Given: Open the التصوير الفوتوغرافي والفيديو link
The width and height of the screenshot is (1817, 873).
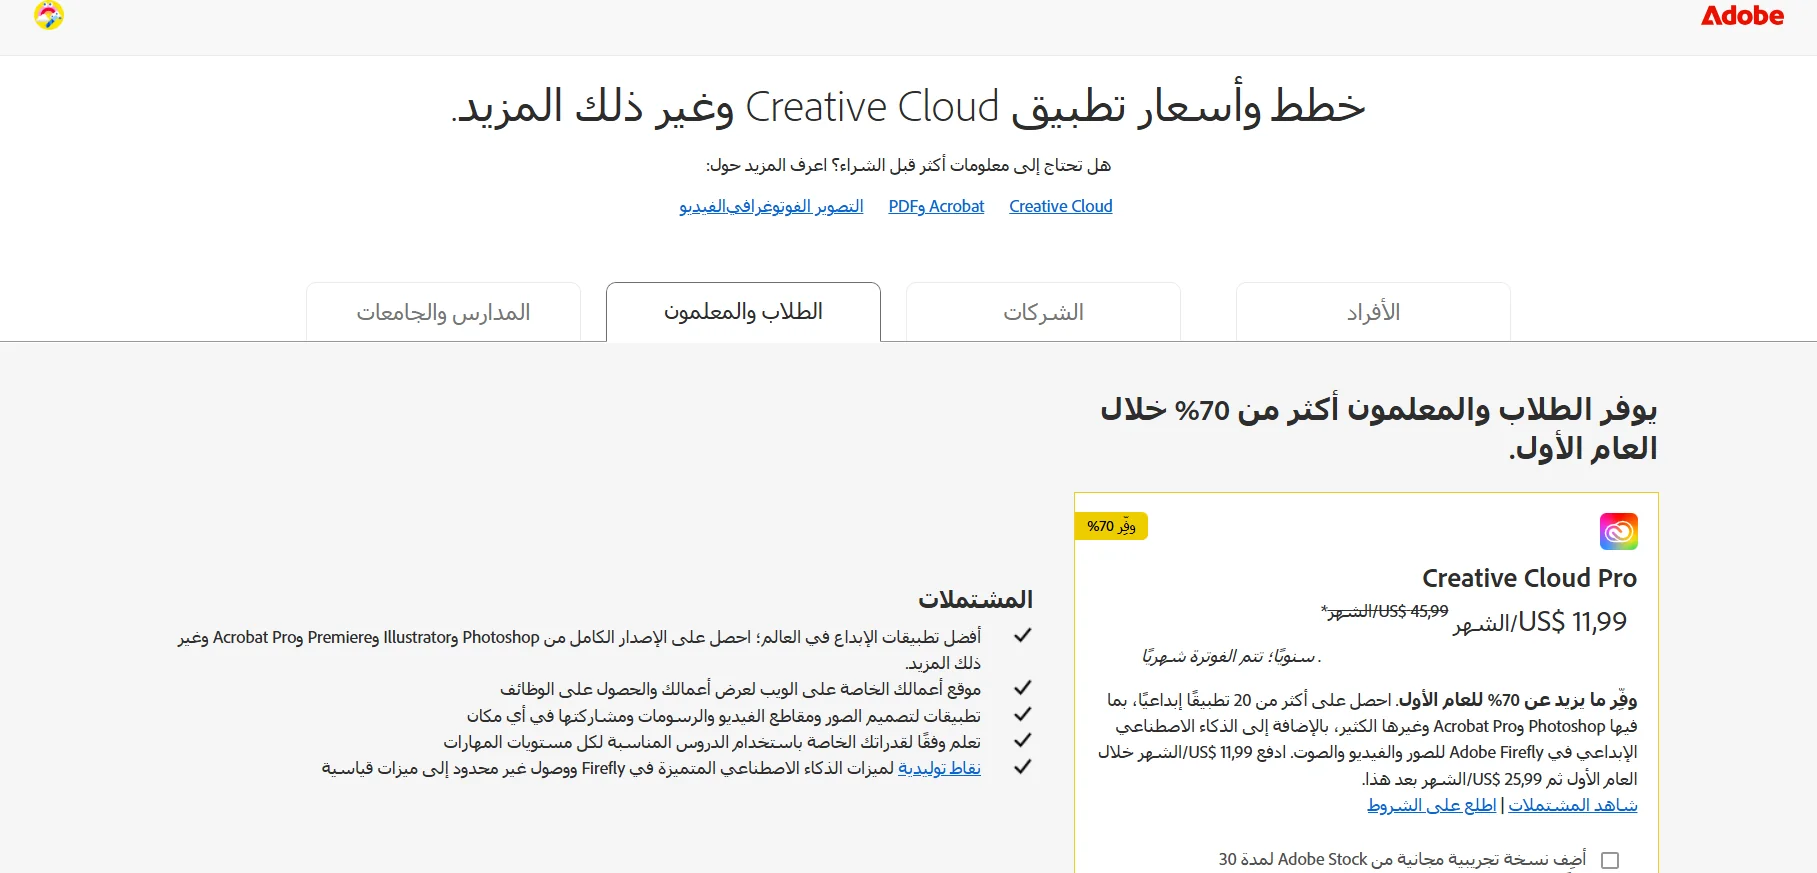Looking at the screenshot, I should (771, 206).
